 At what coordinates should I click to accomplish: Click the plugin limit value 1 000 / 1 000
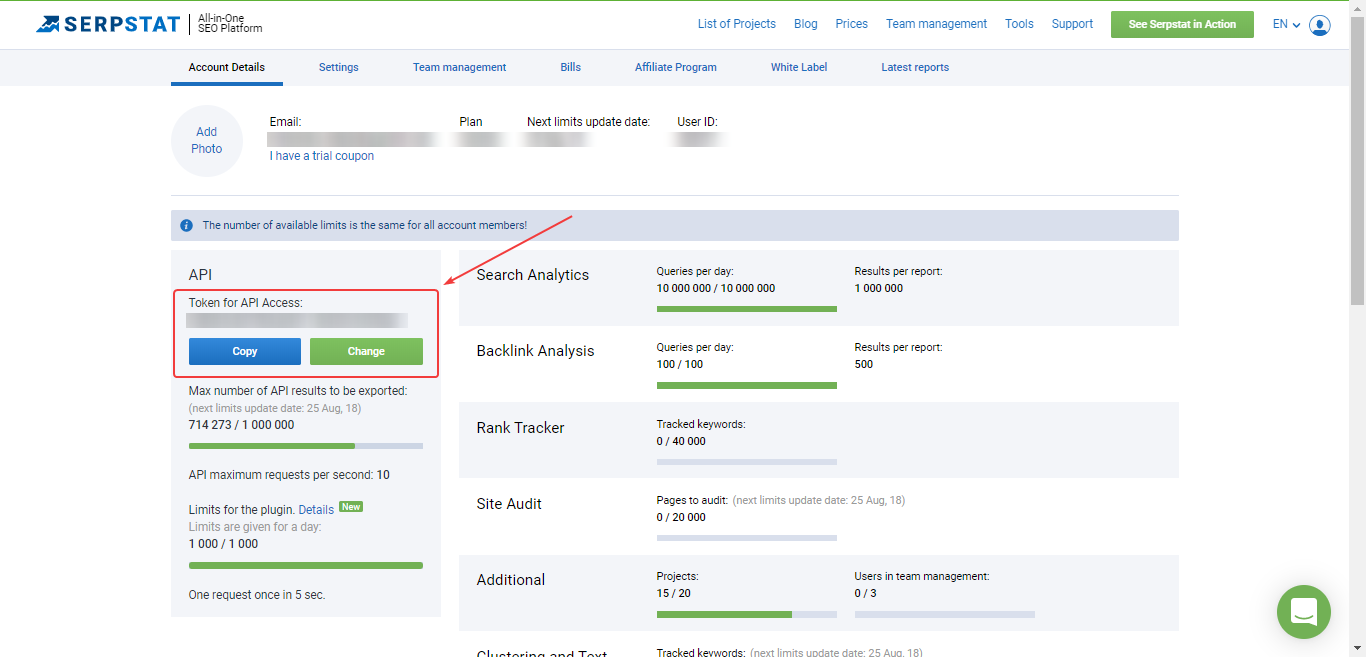(224, 544)
